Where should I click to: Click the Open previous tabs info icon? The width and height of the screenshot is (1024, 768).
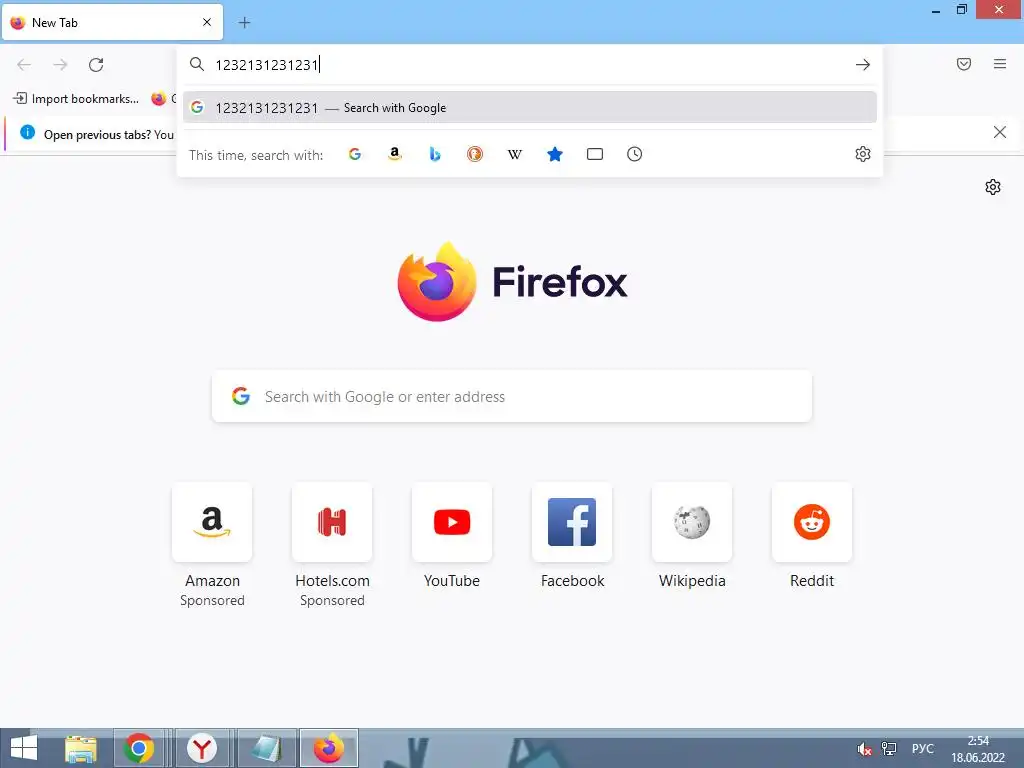pos(27,133)
